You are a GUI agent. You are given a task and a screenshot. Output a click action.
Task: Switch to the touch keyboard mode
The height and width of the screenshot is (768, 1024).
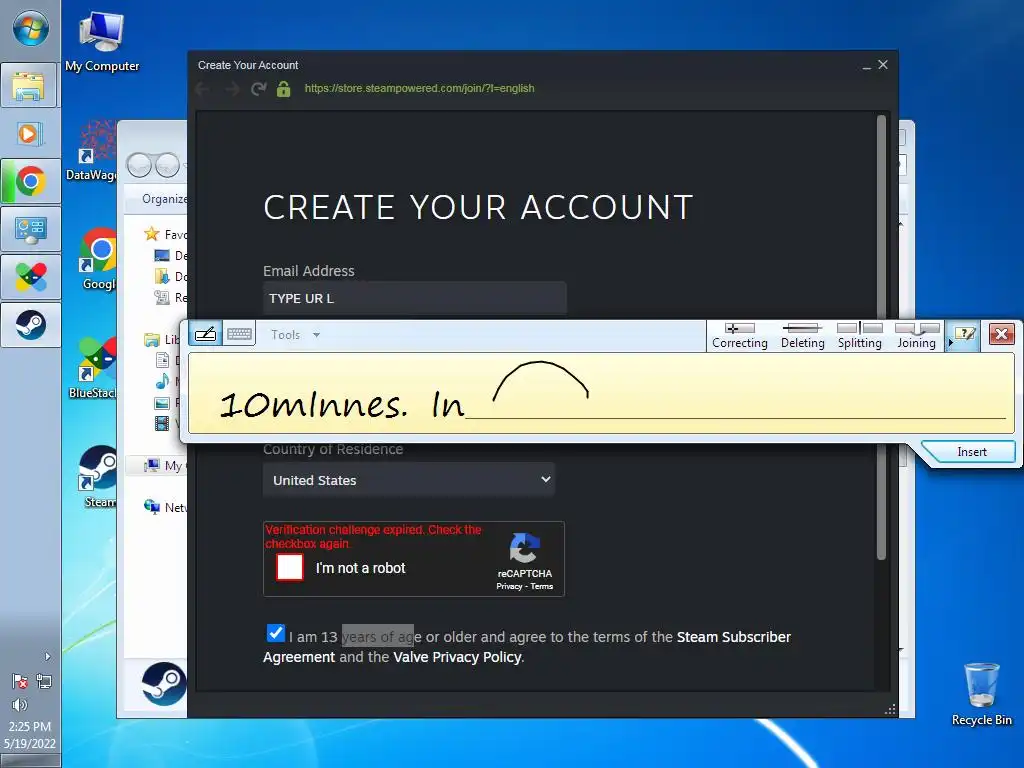pos(239,334)
